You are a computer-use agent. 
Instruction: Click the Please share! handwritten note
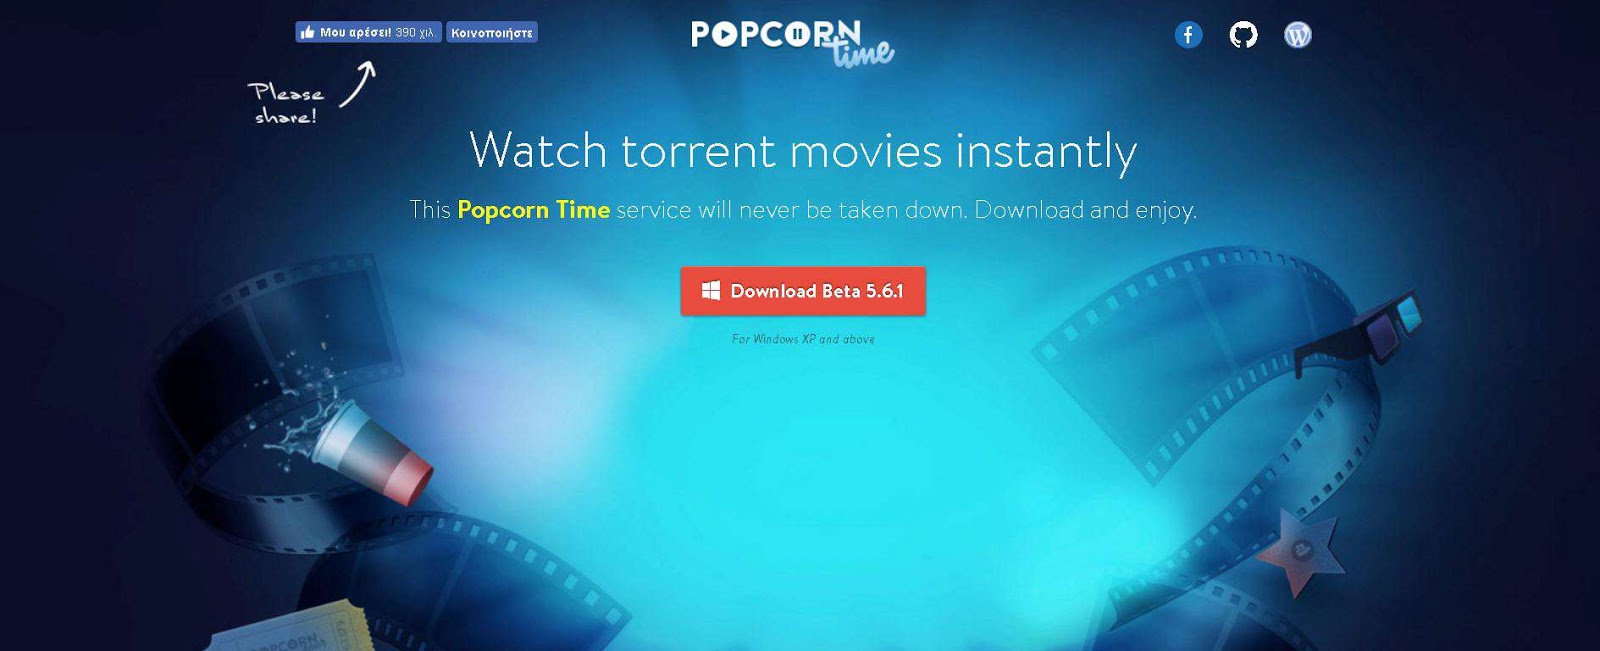click(x=286, y=104)
